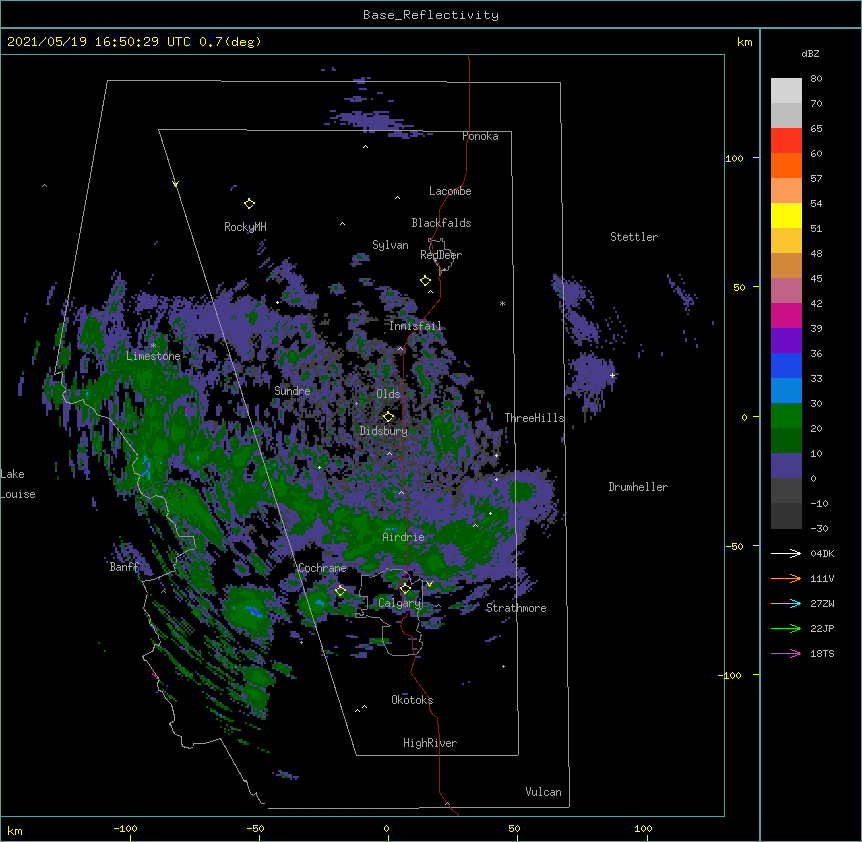Viewport: 862px width, 842px height.
Task: Click the Ponoka label
Action: coord(480,136)
